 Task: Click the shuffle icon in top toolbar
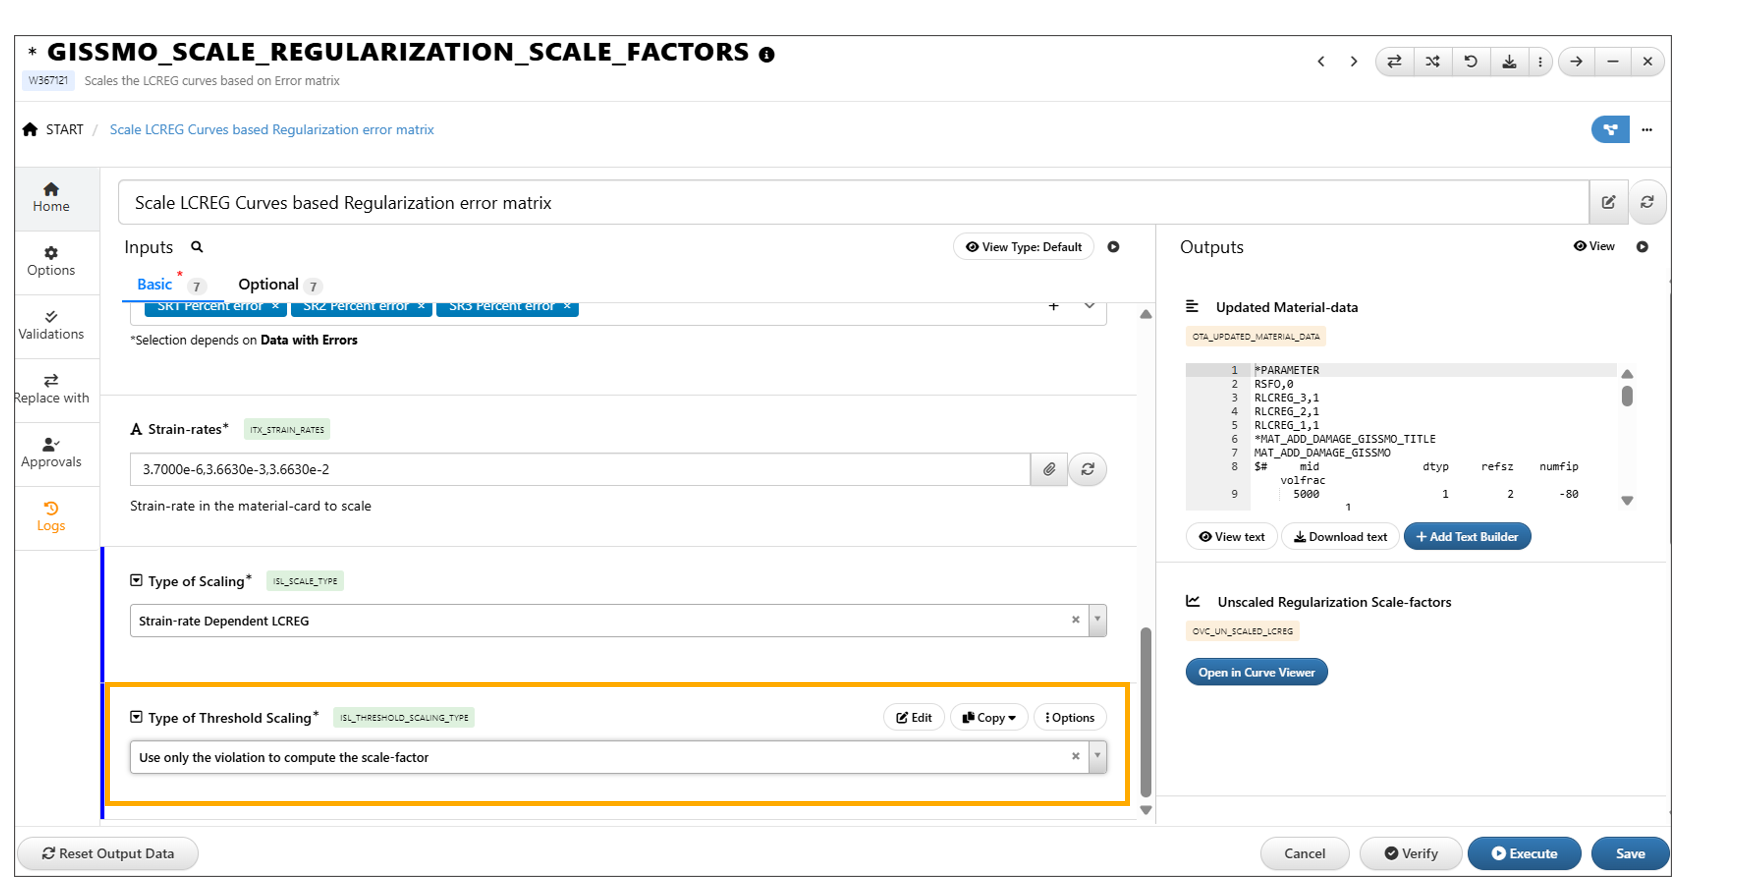tap(1432, 62)
